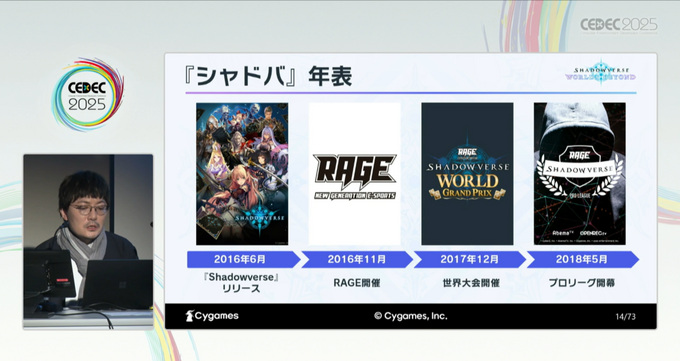680x361 pixels.
Task: Select the Shadowverse key art poster
Action: pyautogui.click(x=242, y=174)
